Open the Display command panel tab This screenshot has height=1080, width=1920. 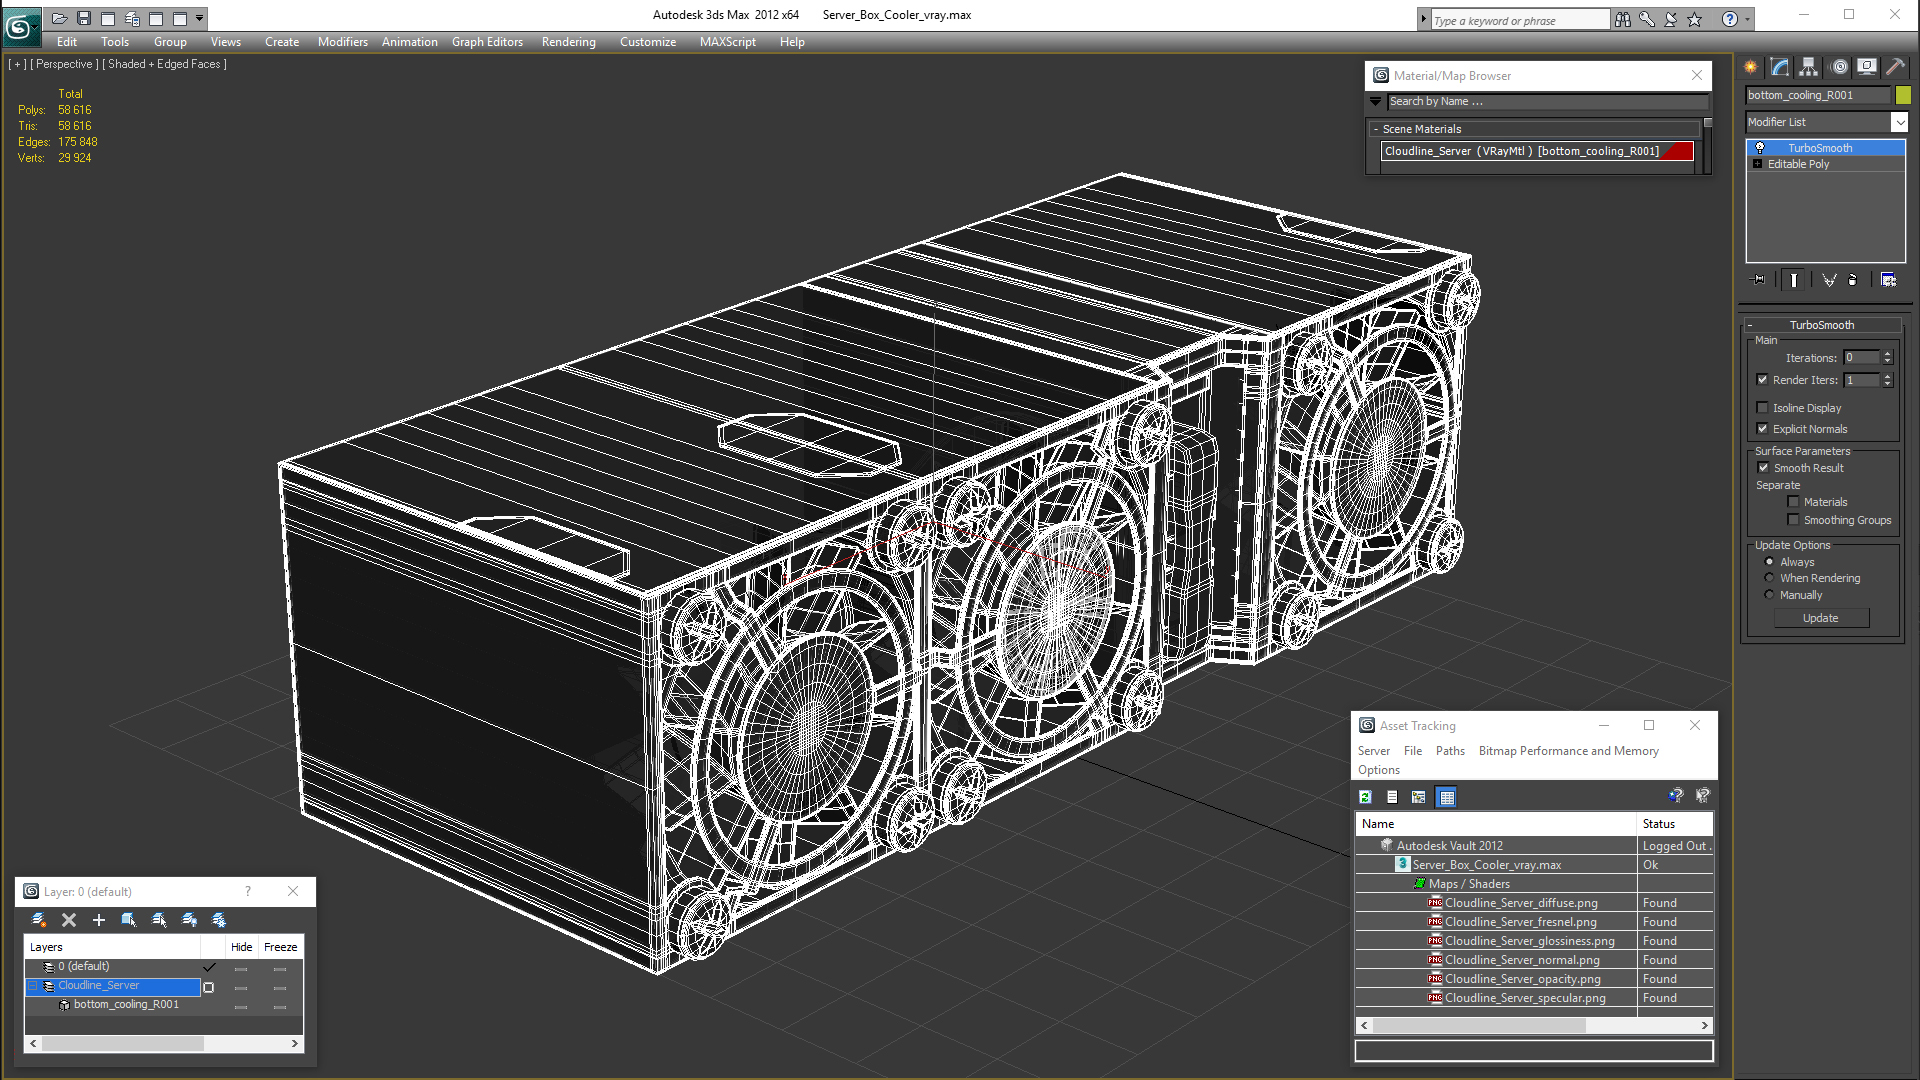coord(1867,67)
